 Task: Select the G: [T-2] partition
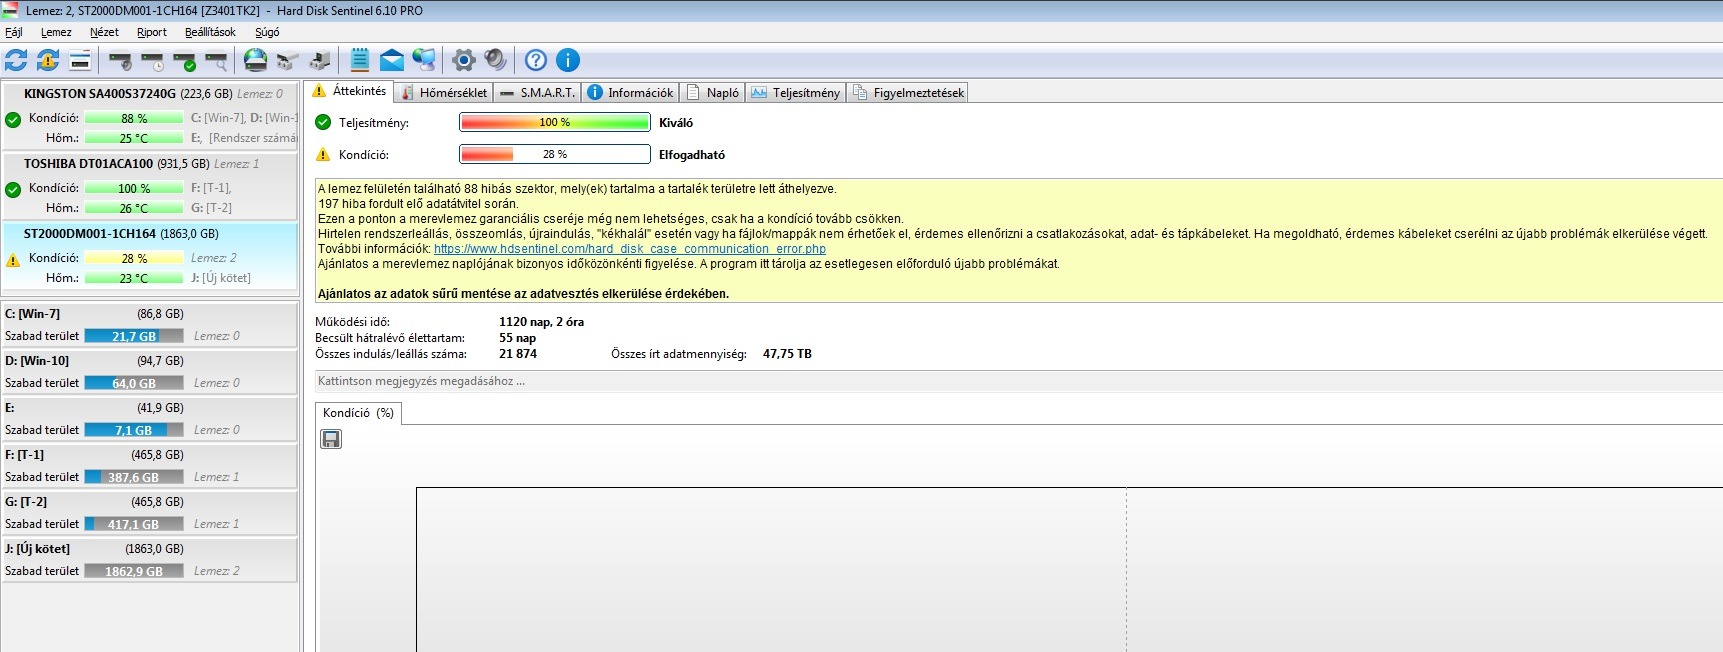pyautogui.click(x=150, y=513)
